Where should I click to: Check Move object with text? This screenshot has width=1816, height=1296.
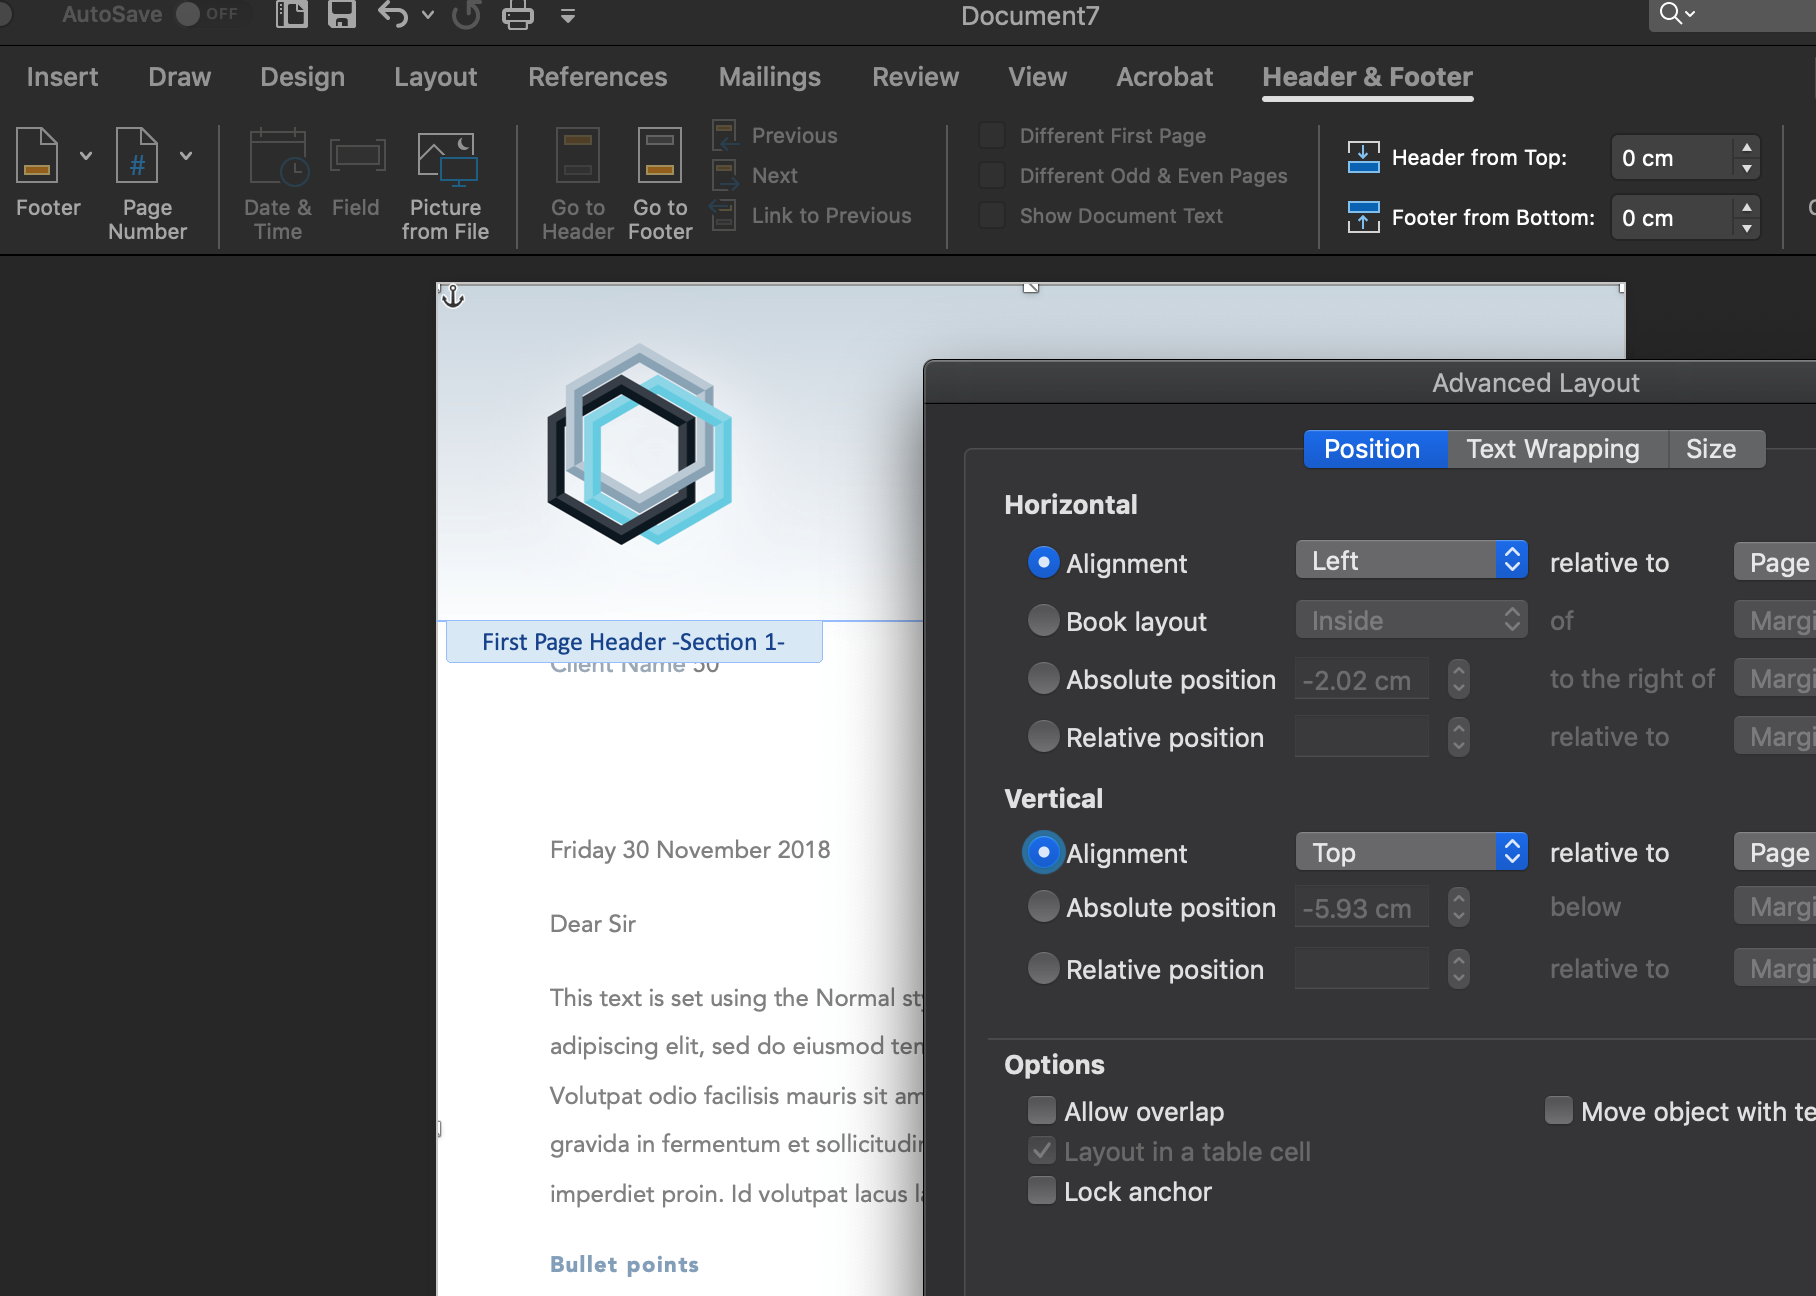point(1558,1110)
